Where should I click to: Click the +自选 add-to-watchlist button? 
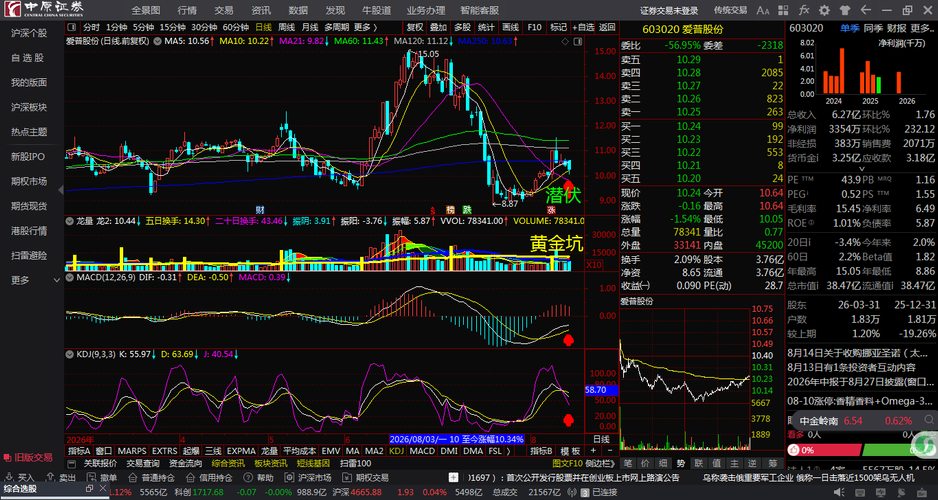coord(583,27)
